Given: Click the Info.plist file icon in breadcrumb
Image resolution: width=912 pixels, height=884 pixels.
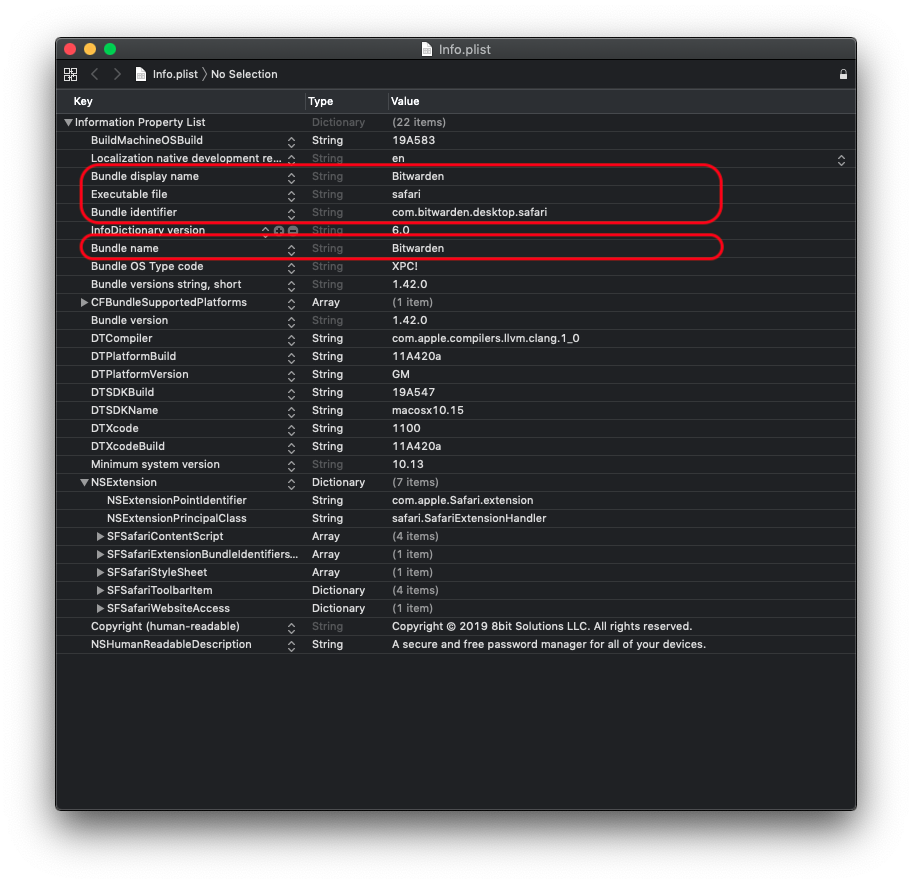Looking at the screenshot, I should 140,74.
